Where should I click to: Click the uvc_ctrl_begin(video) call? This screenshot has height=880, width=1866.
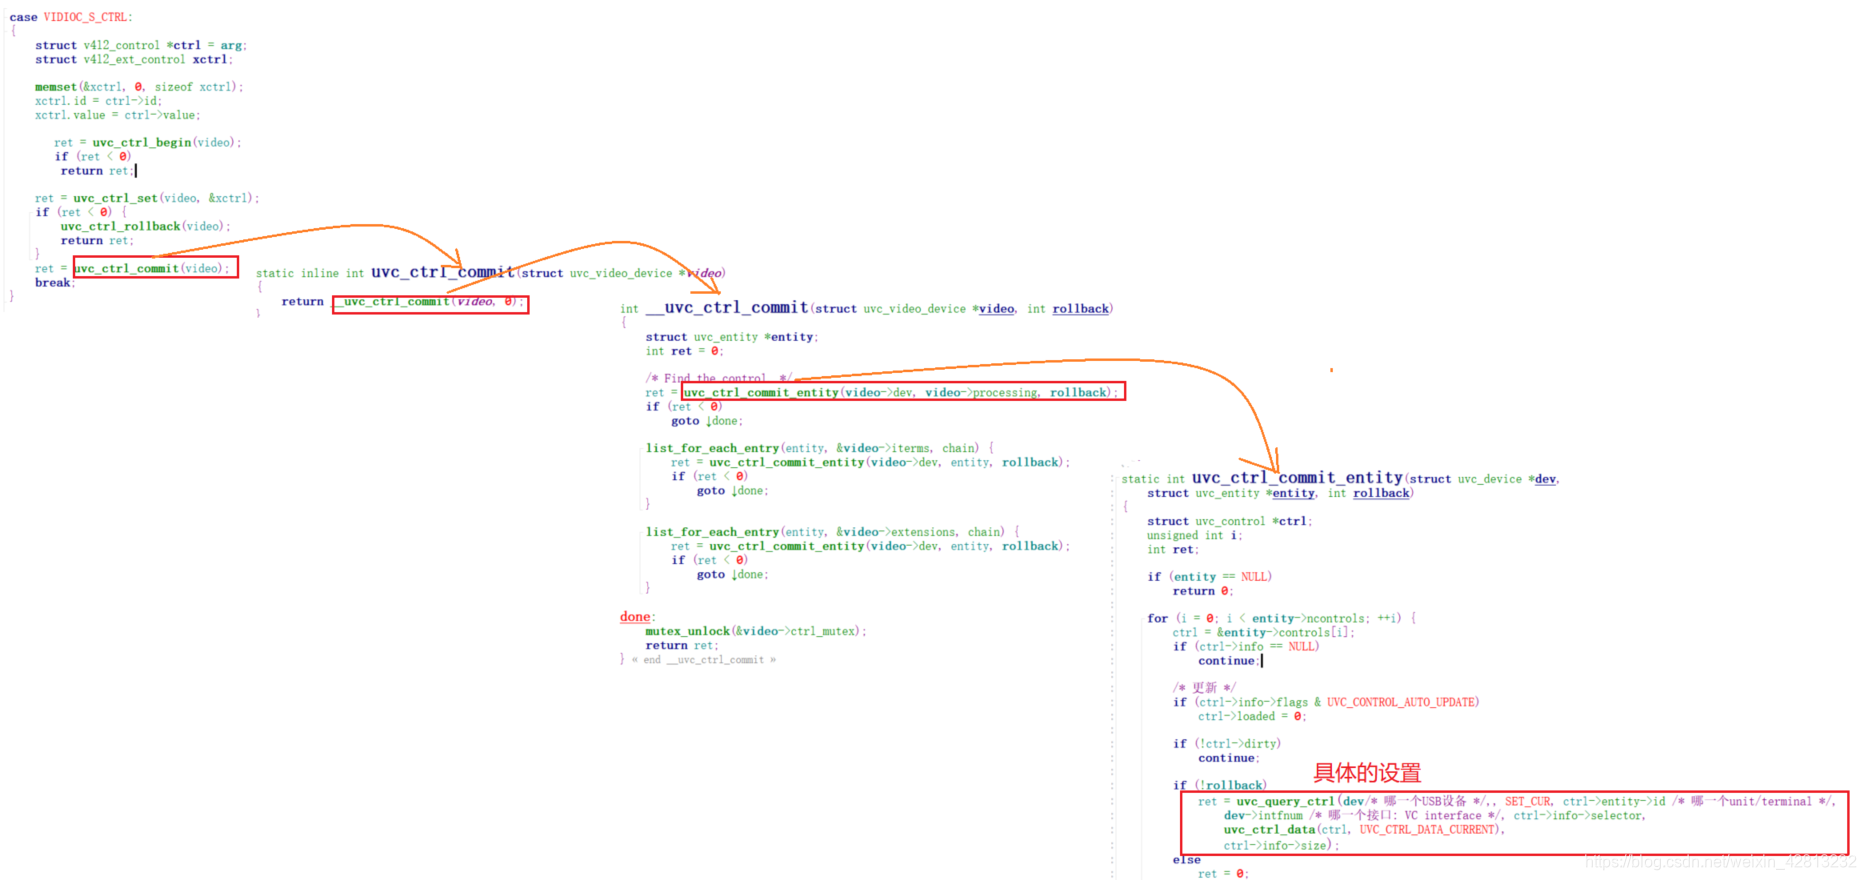[166, 143]
